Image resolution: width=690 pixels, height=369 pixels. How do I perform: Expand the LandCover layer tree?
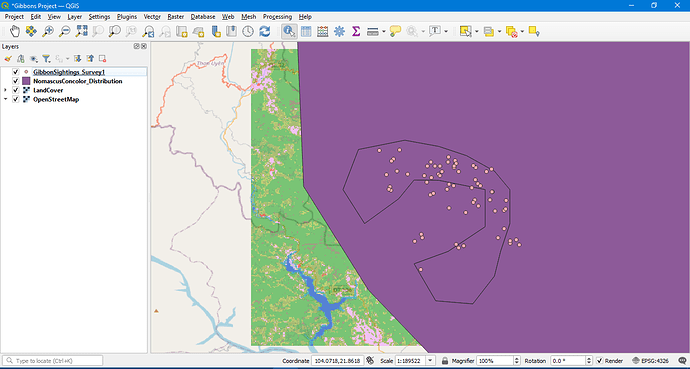click(5, 90)
